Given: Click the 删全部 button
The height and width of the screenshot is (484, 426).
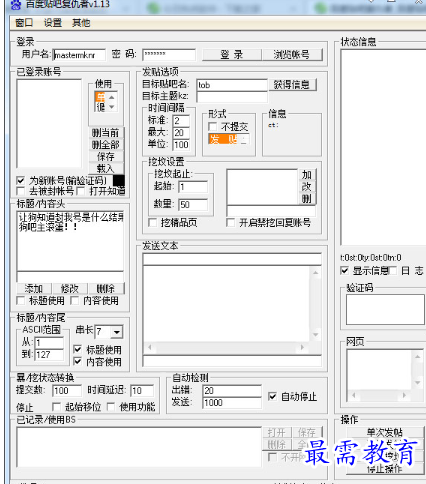Looking at the screenshot, I should (x=106, y=145).
